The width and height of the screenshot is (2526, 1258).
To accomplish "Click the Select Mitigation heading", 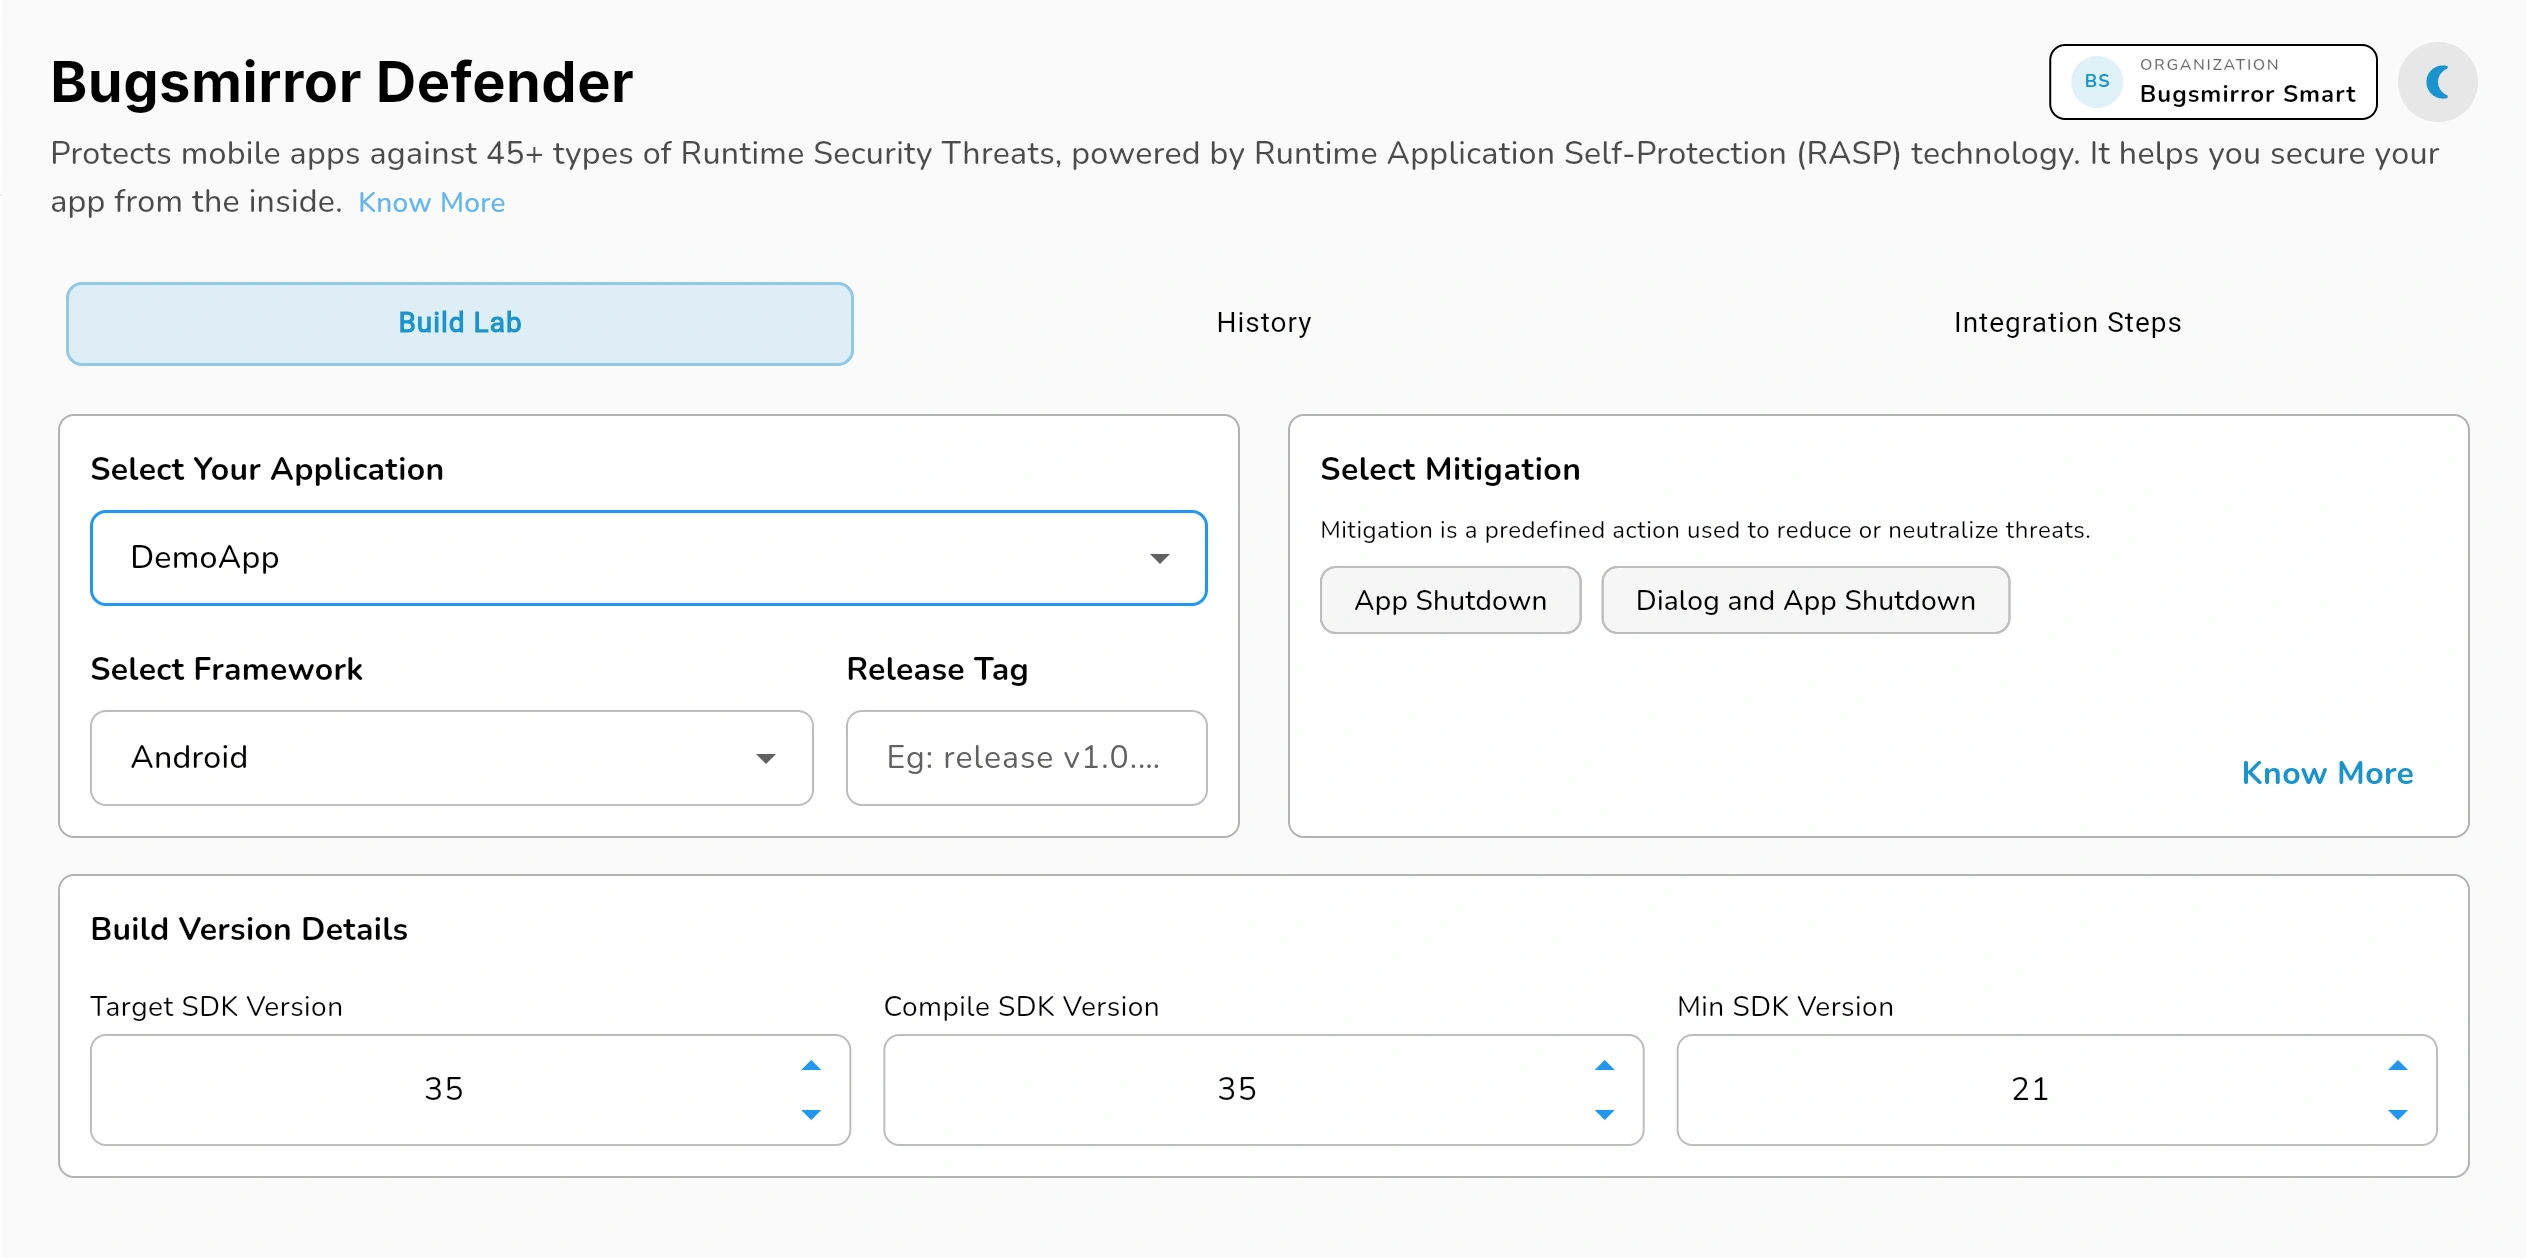I will coord(1450,469).
